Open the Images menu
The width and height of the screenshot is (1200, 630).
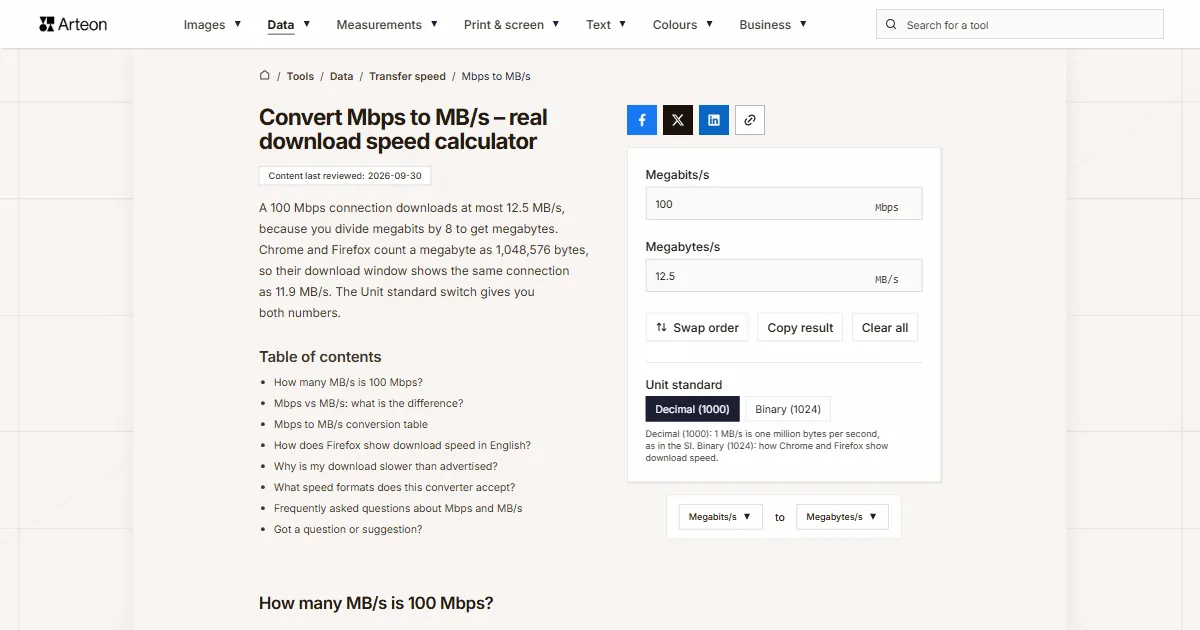[x=212, y=25]
